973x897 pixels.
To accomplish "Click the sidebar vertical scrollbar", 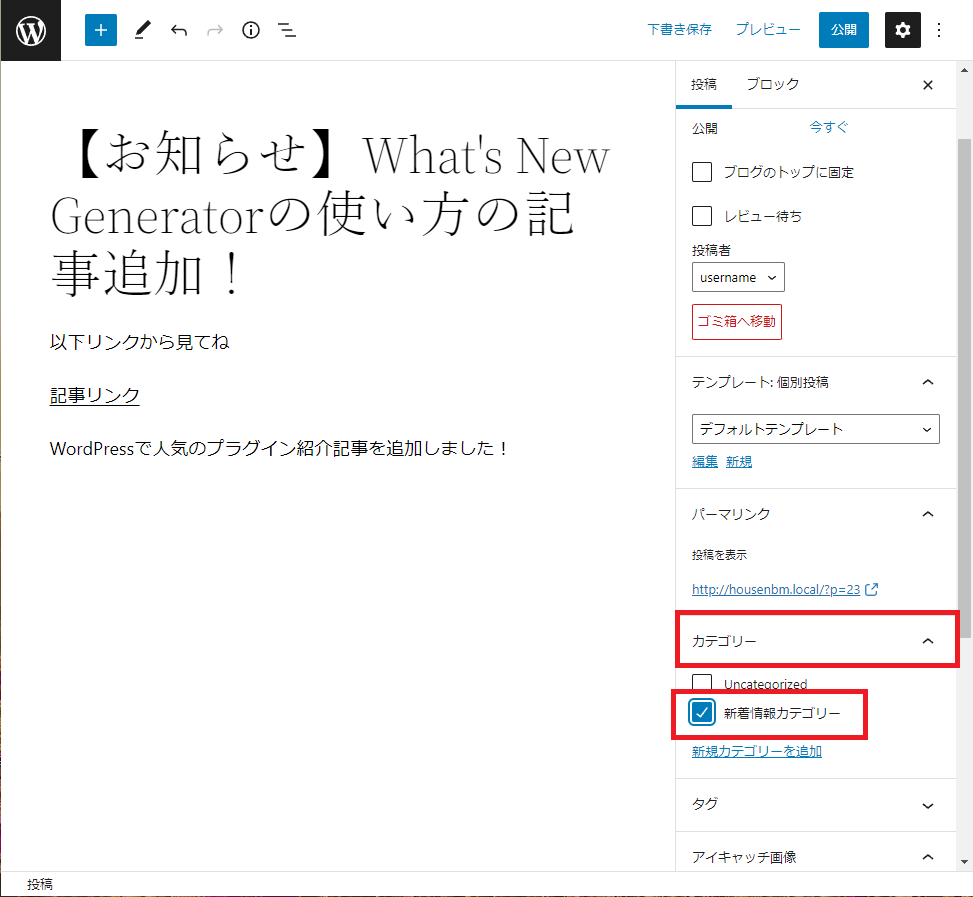I will (964, 388).
